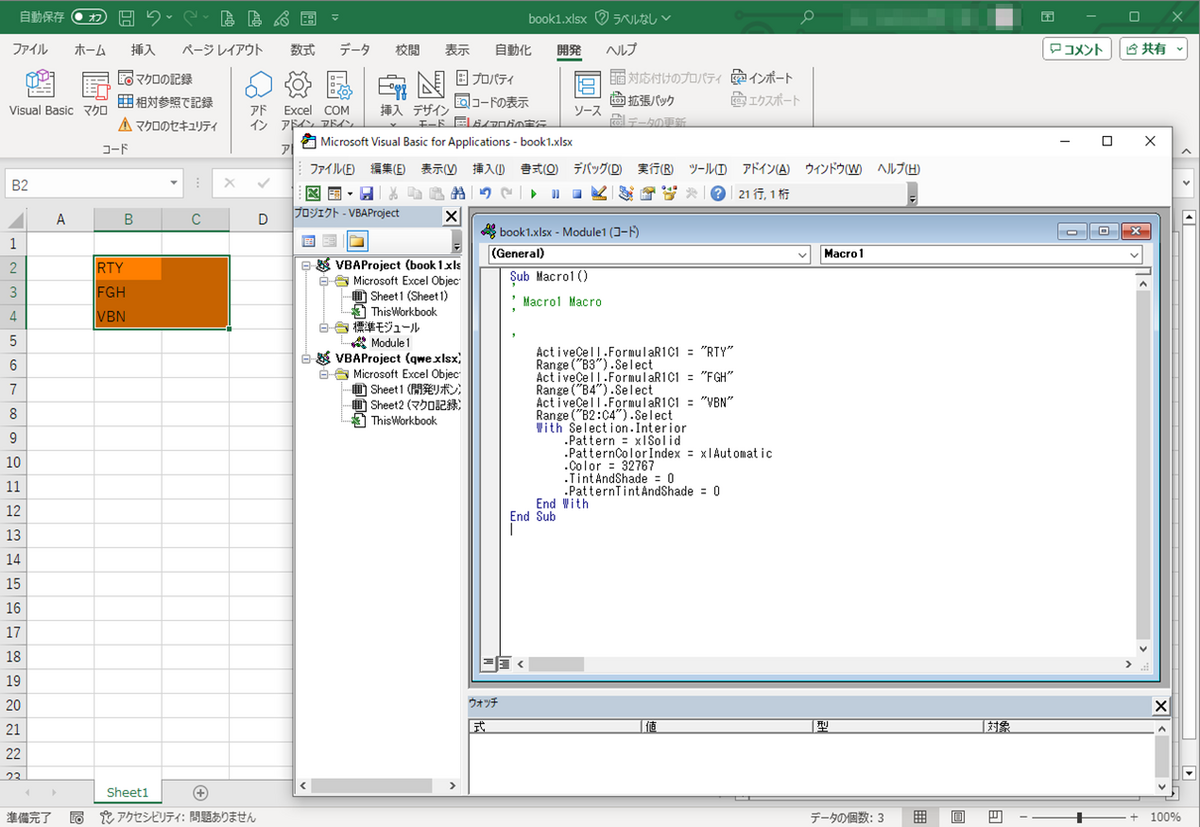
Task: Click Break (pause) button in VBA toolbar
Action: click(x=555, y=193)
